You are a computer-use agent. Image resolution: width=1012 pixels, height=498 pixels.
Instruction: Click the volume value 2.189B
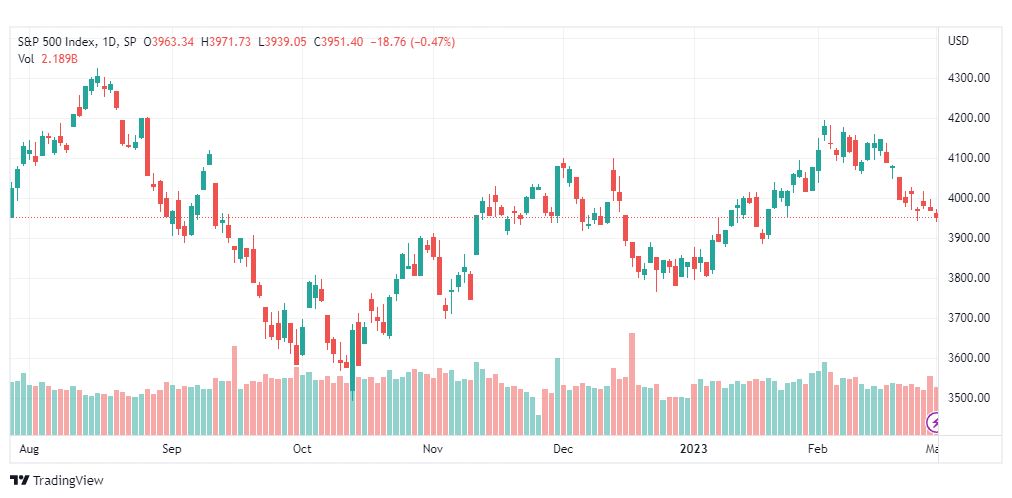(x=59, y=59)
